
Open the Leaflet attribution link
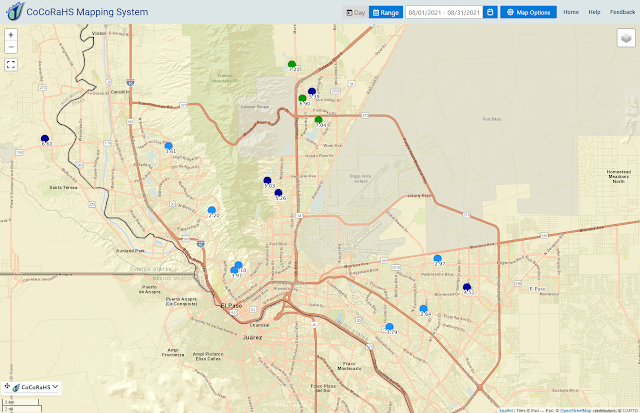point(506,411)
